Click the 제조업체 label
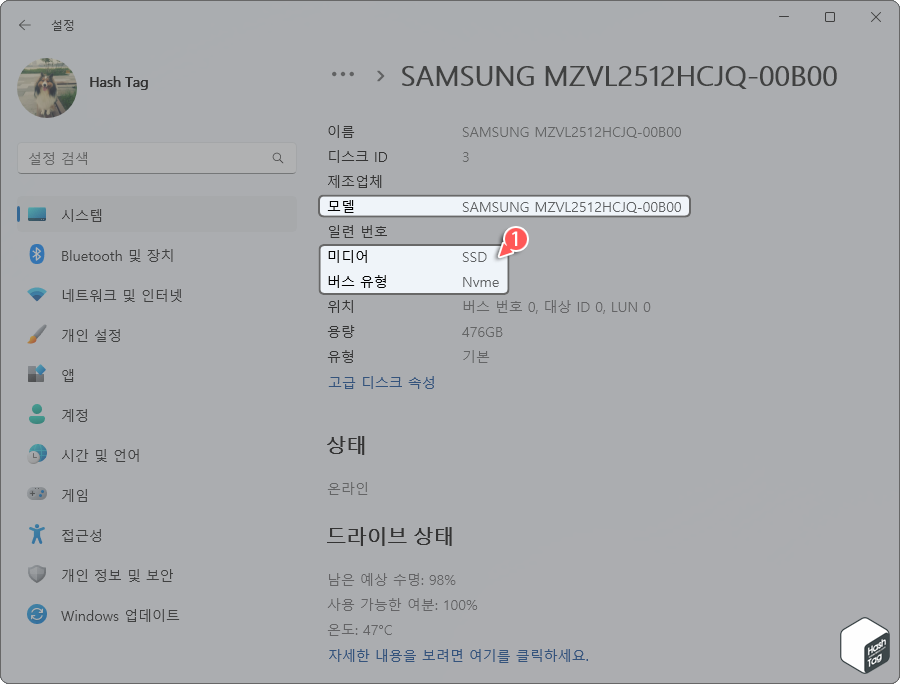 (355, 181)
